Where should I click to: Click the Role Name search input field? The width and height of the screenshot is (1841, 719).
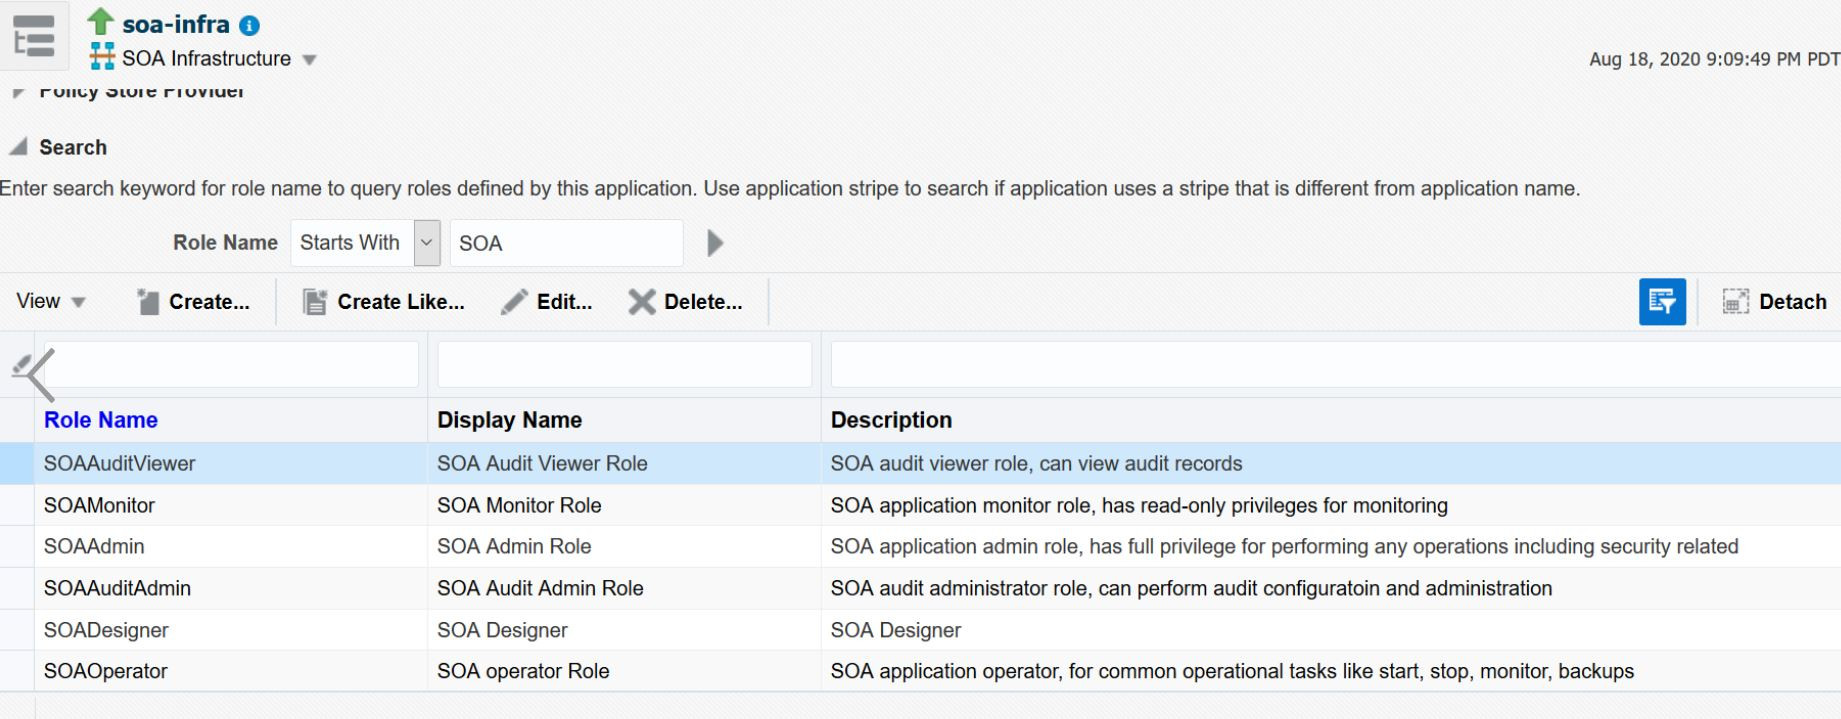[566, 243]
